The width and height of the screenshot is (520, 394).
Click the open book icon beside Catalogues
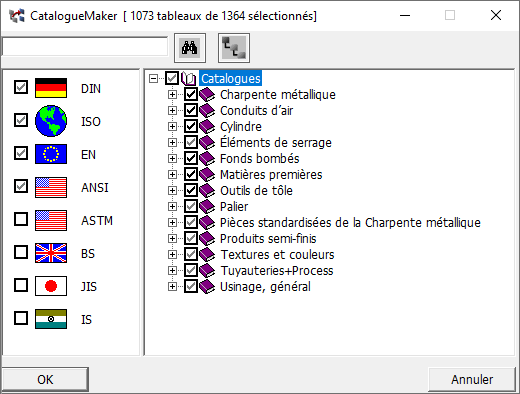pyautogui.click(x=189, y=79)
